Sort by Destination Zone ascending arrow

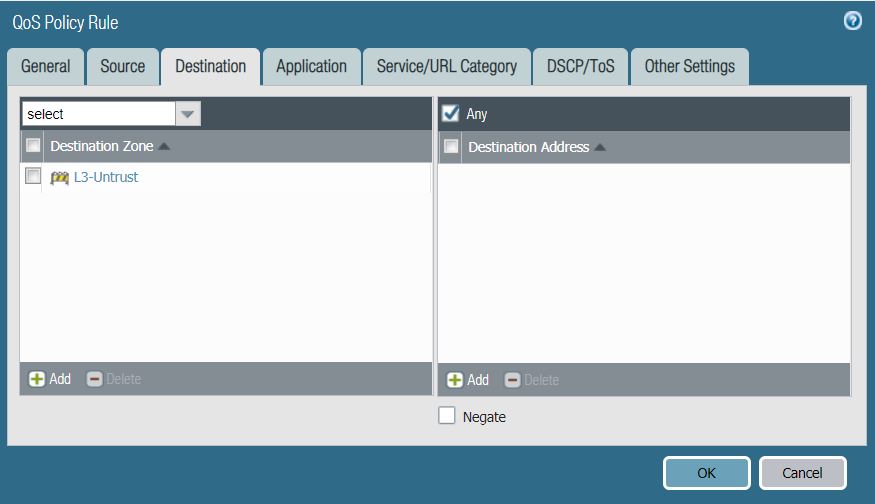tap(164, 146)
